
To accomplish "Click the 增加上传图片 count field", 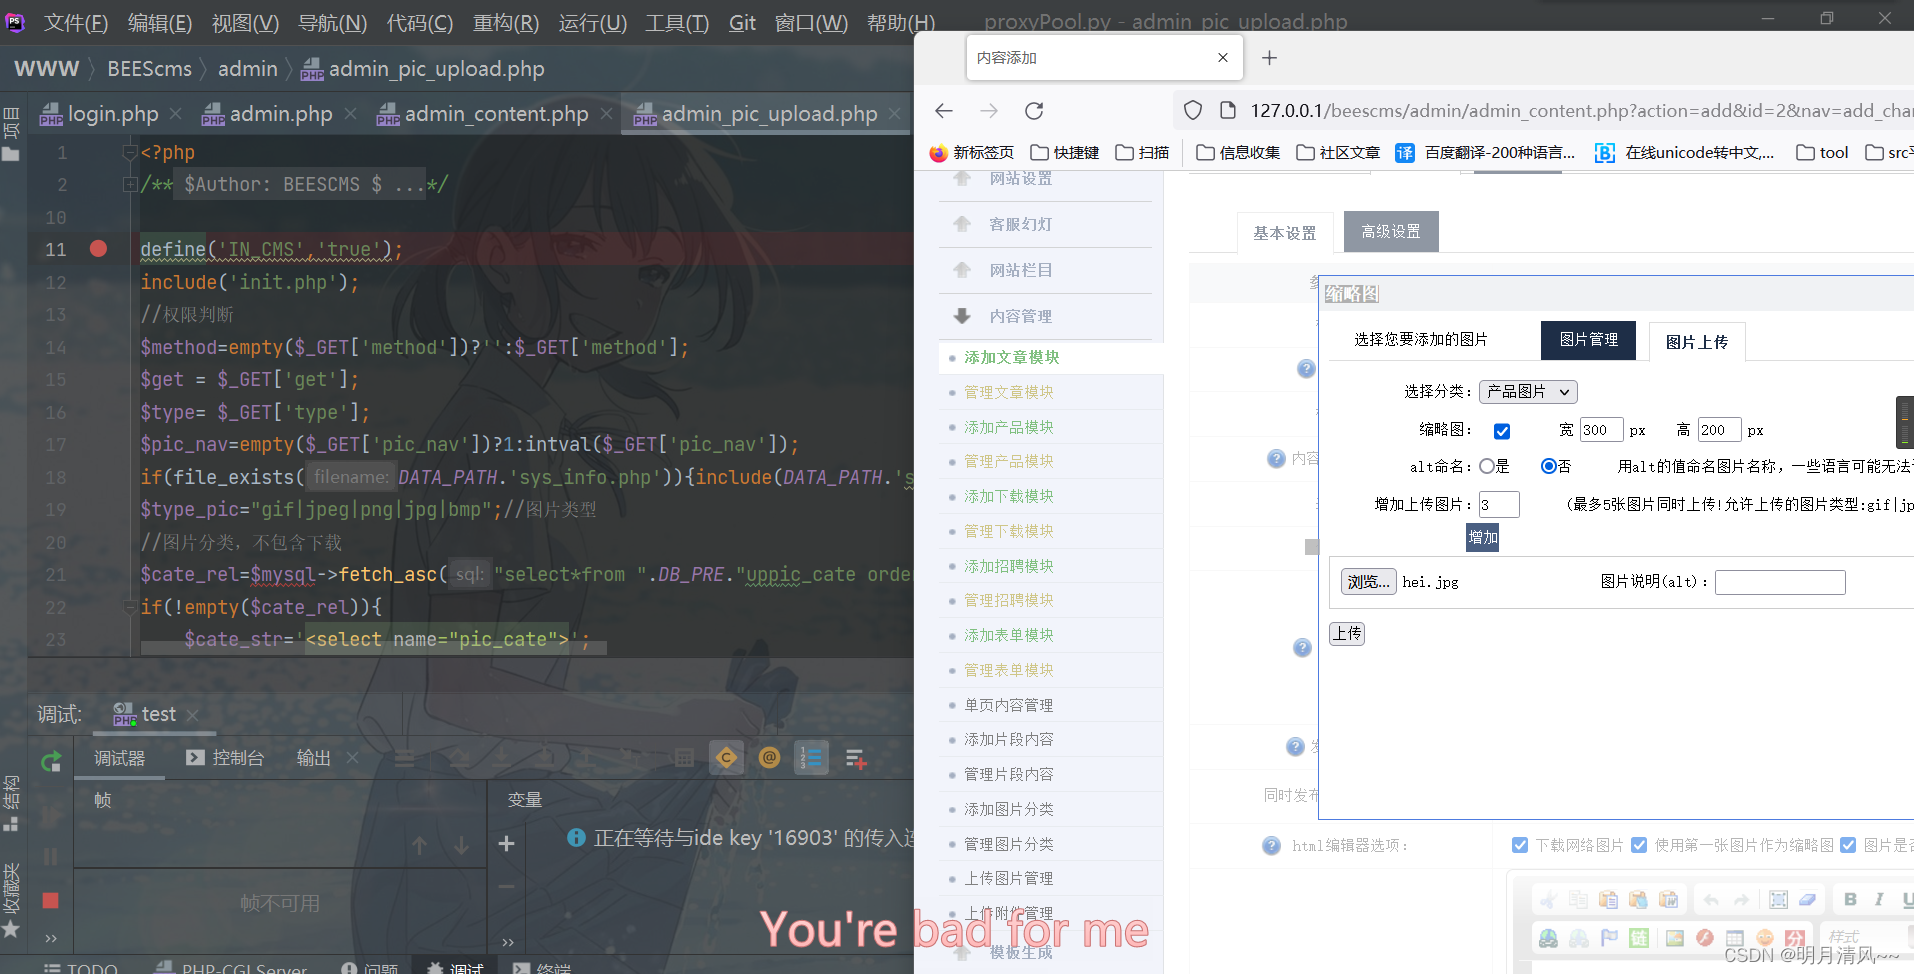I will tap(1498, 504).
